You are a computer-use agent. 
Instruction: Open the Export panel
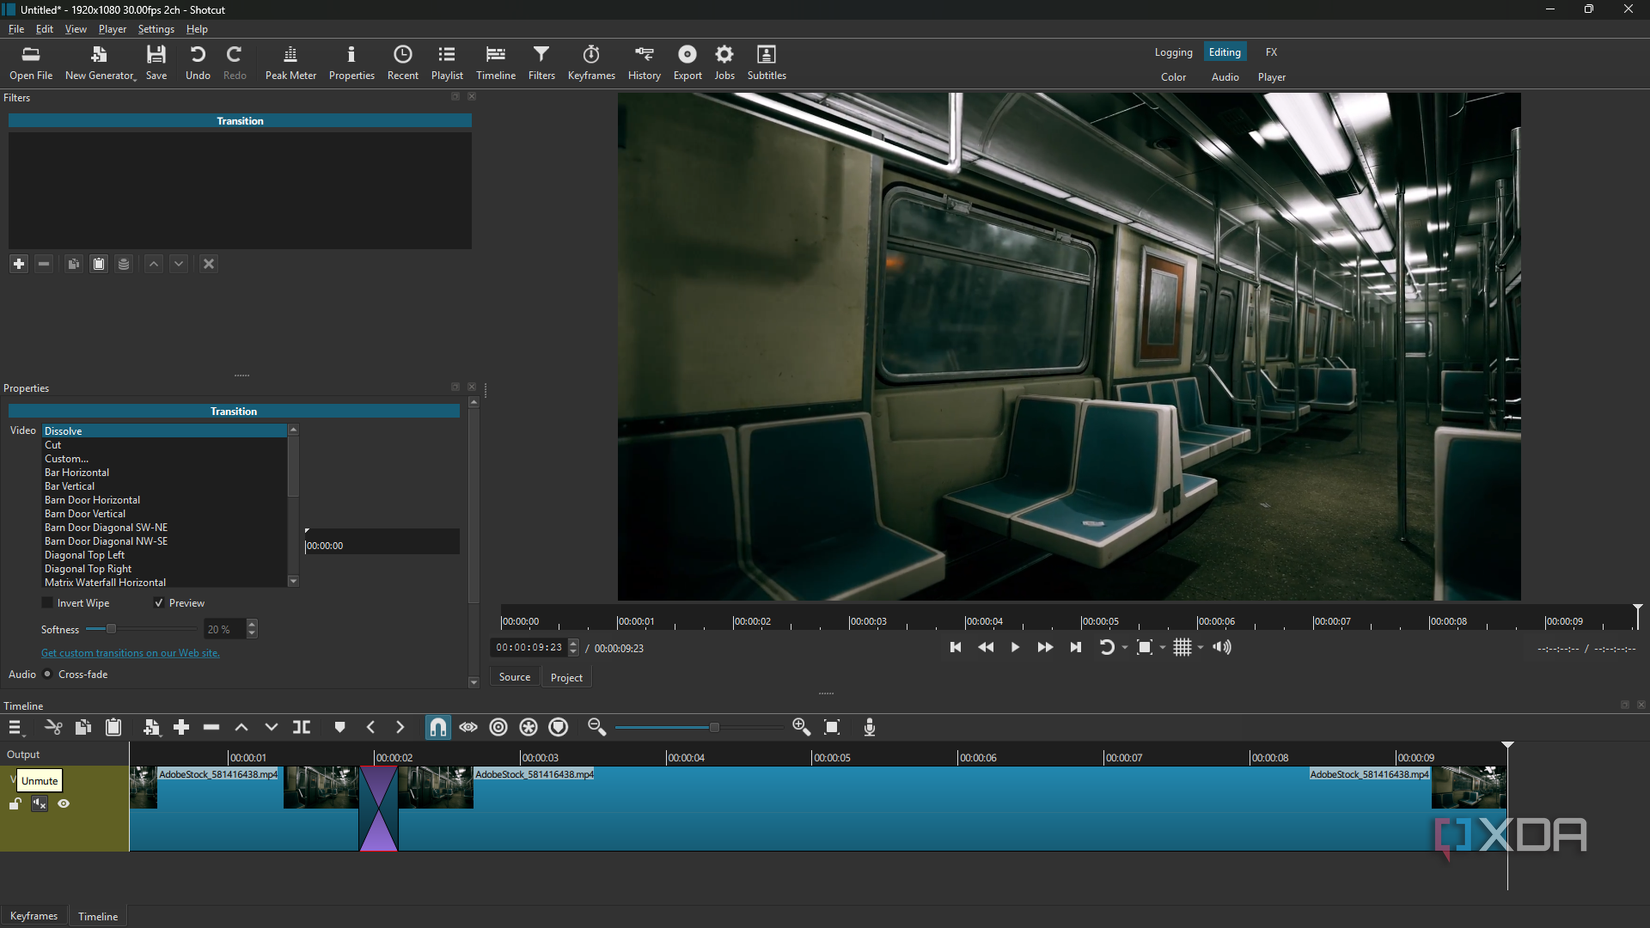click(687, 62)
